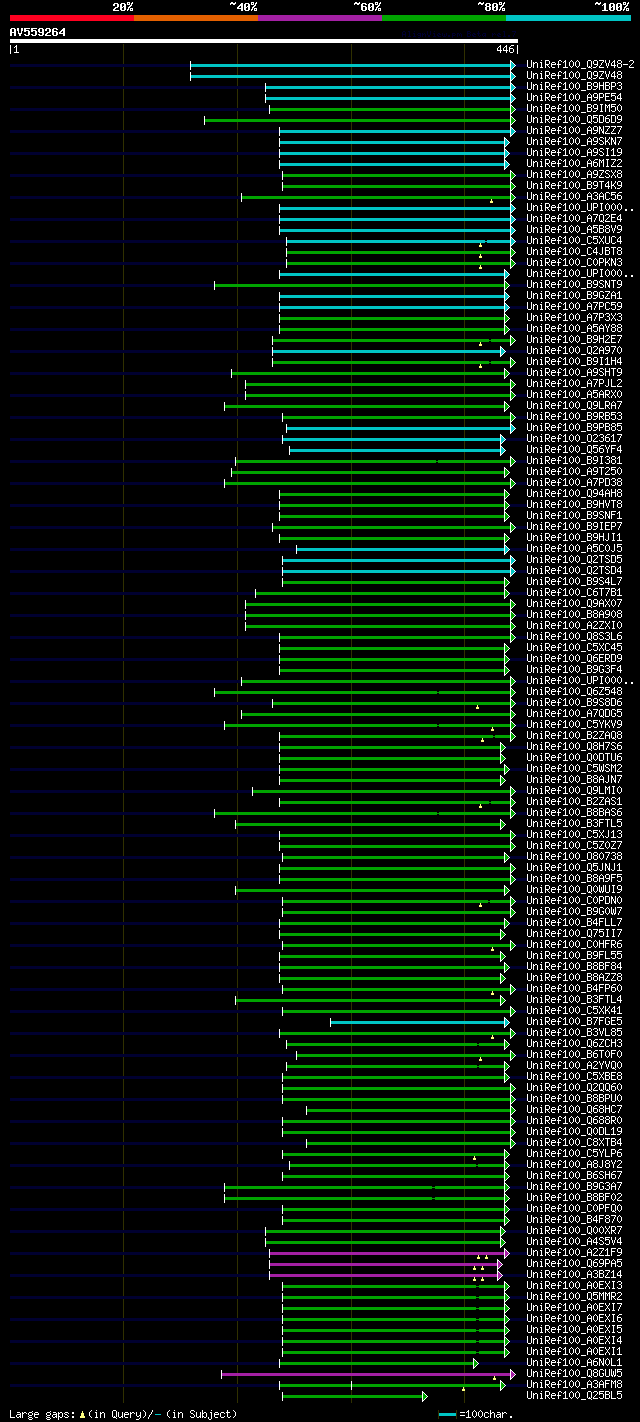Open the UniRef100_Q9ZV48-2 hit label
The width and height of the screenshot is (640, 1422).
[580, 64]
